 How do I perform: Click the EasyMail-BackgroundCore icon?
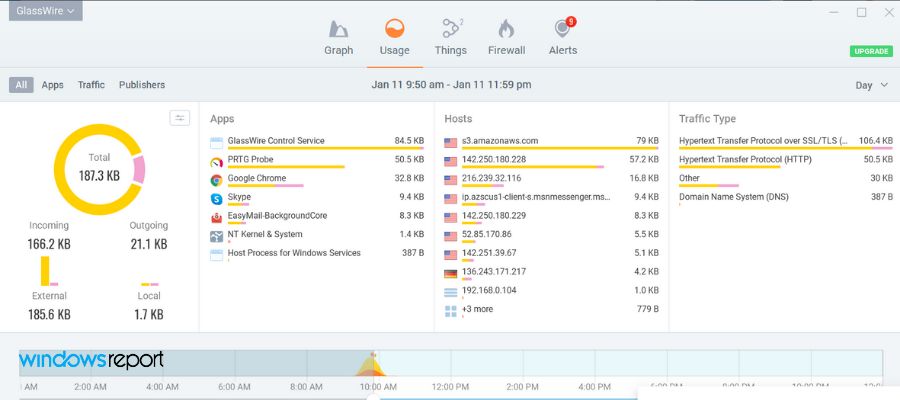coord(216,218)
